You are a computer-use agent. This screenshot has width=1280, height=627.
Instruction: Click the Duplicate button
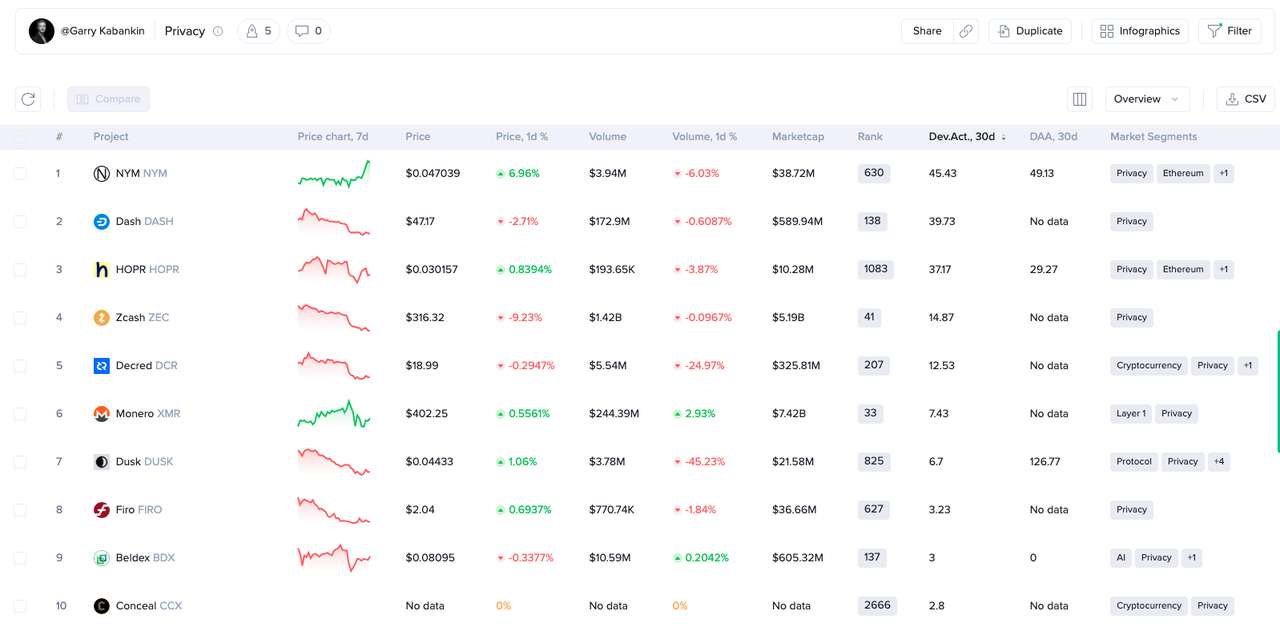click(1030, 31)
